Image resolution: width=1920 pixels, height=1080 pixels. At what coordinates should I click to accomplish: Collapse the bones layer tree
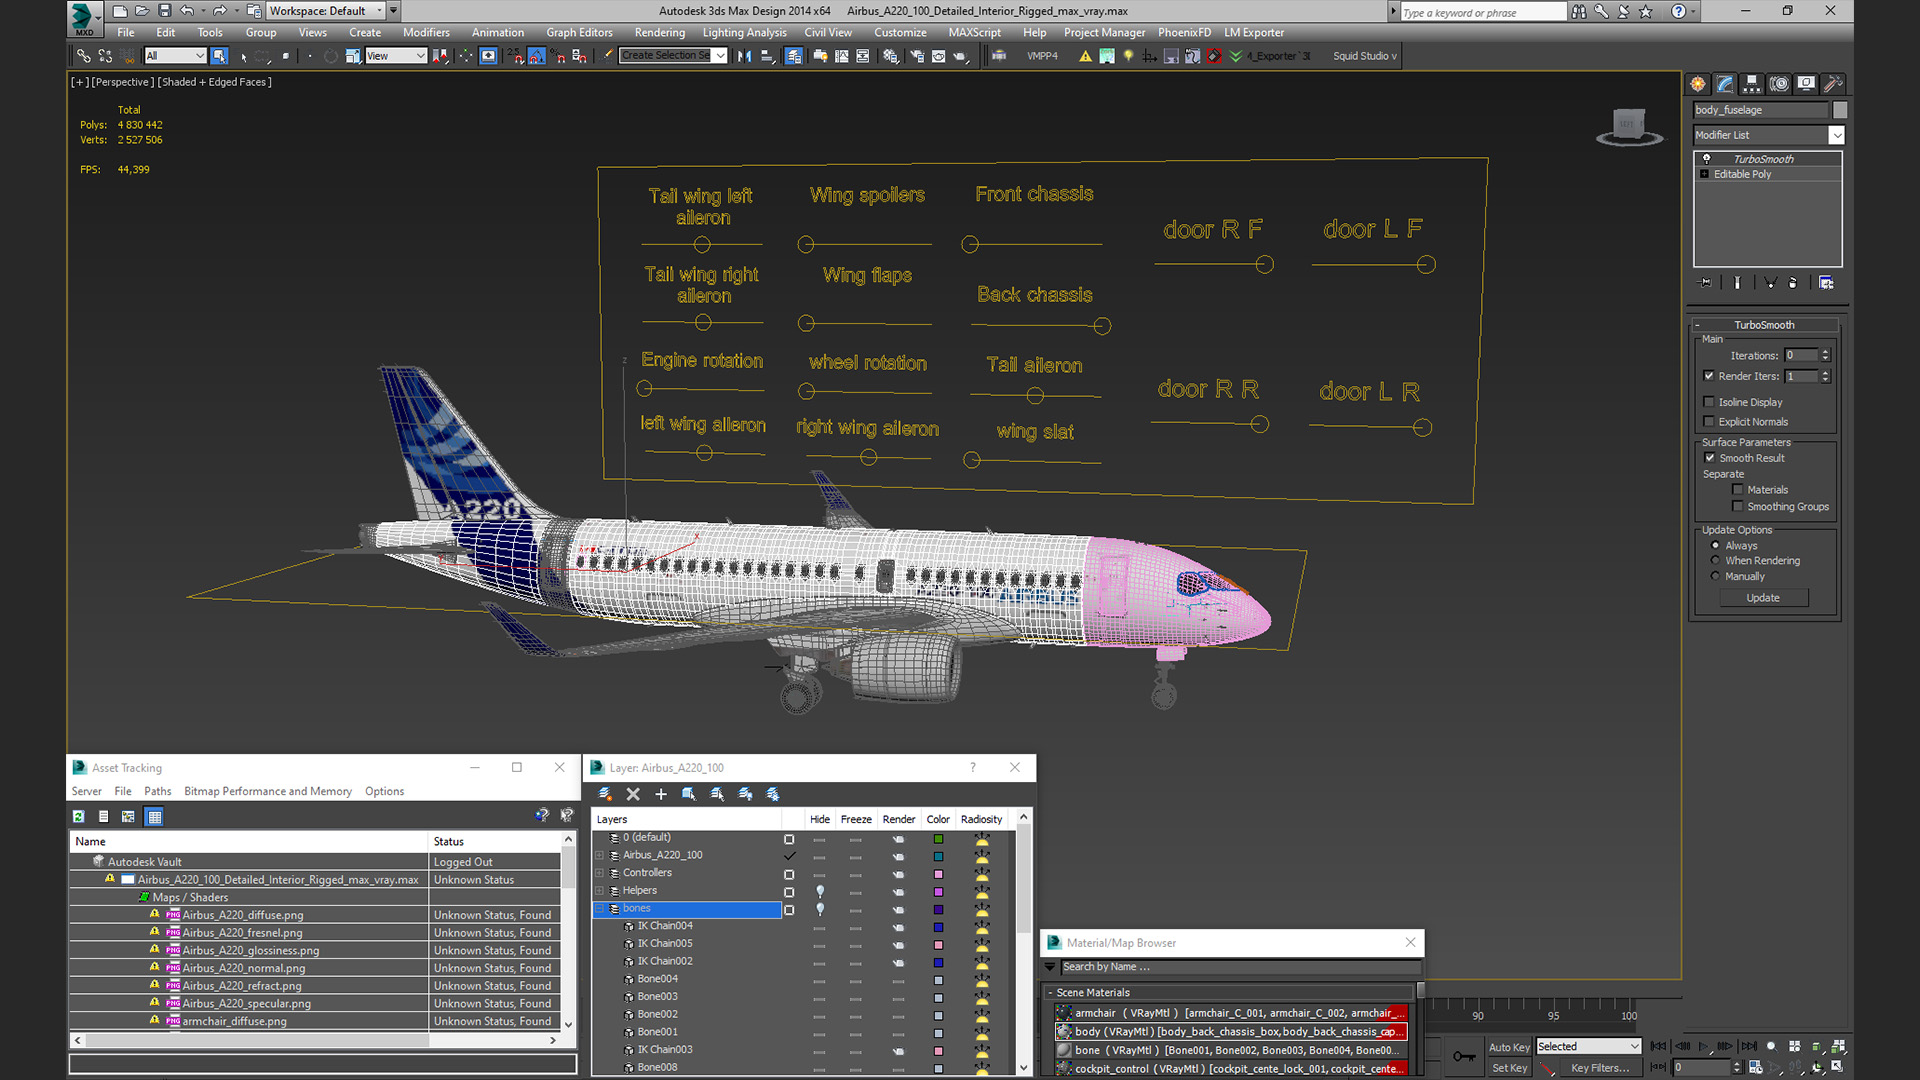point(600,909)
